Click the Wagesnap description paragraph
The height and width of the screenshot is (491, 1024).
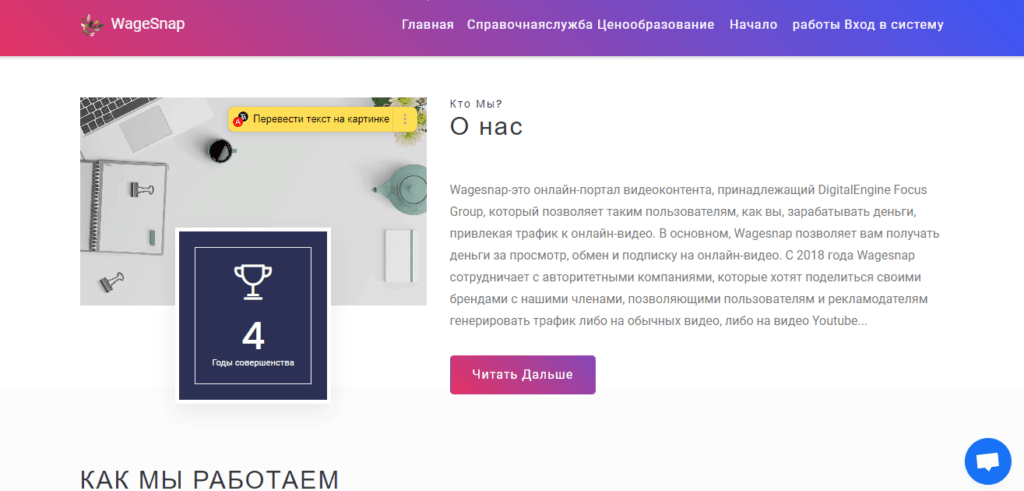coord(695,255)
